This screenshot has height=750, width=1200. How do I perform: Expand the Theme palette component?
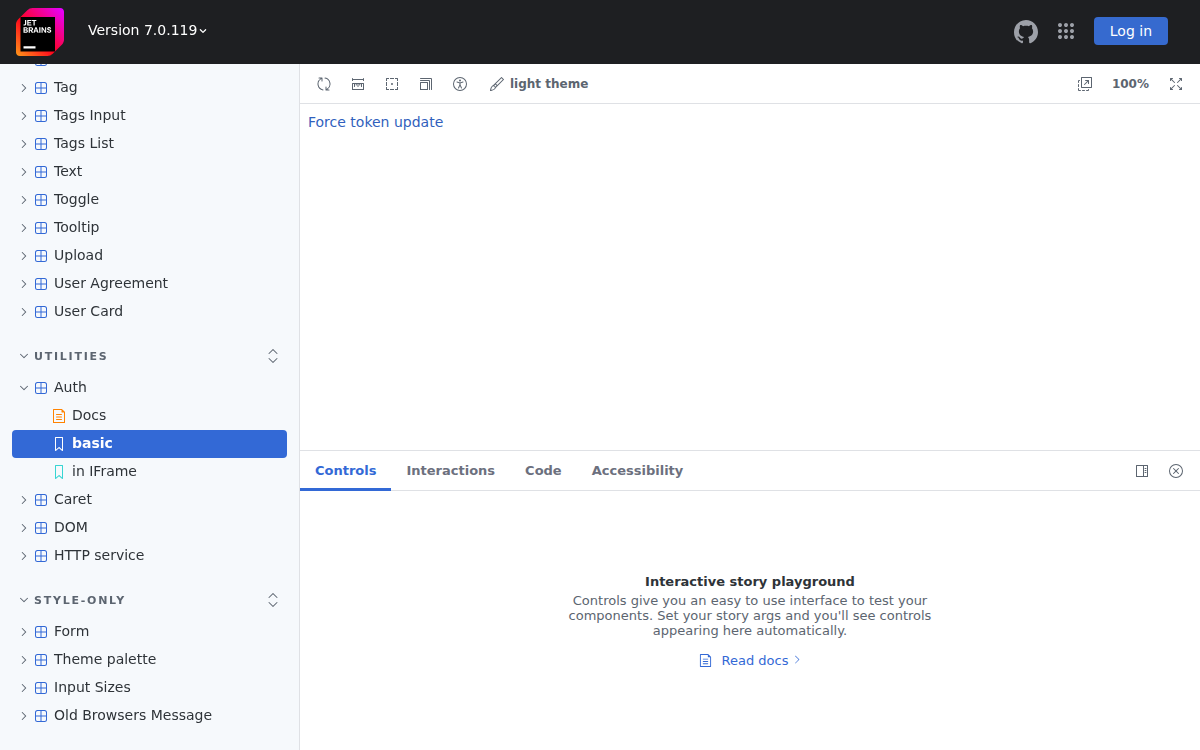[150, 659]
